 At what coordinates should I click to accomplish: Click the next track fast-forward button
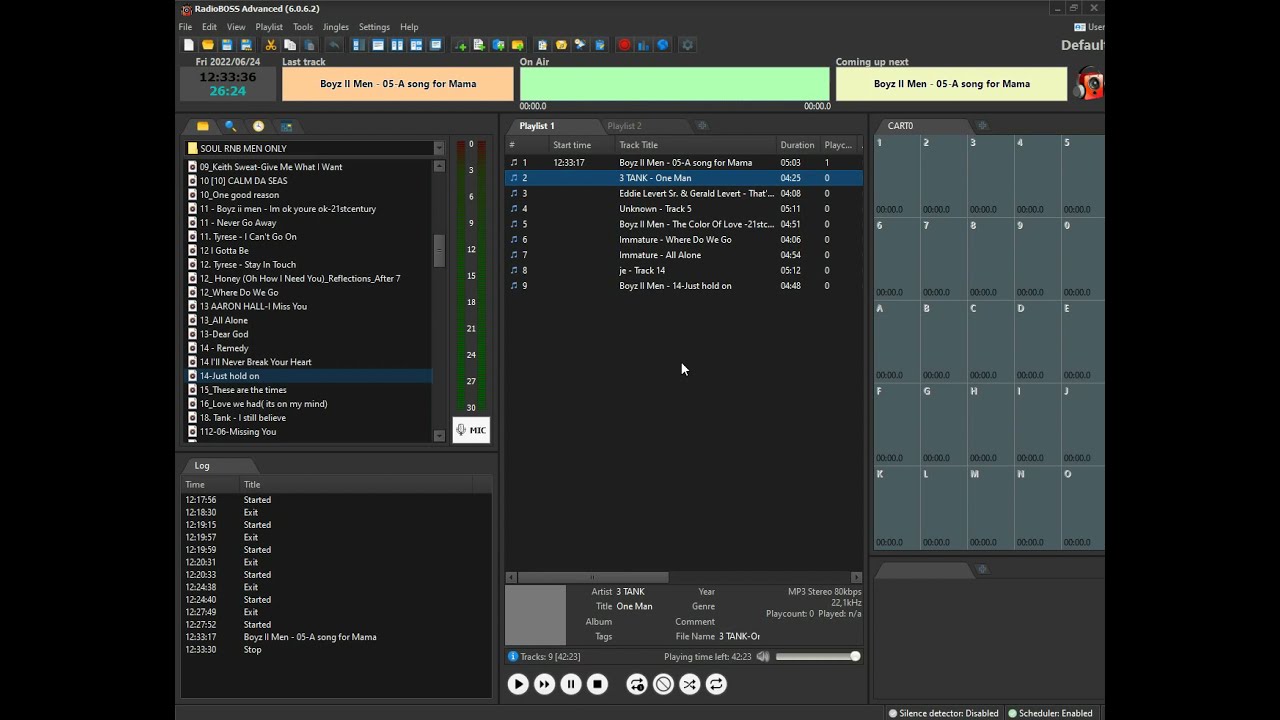(x=544, y=684)
